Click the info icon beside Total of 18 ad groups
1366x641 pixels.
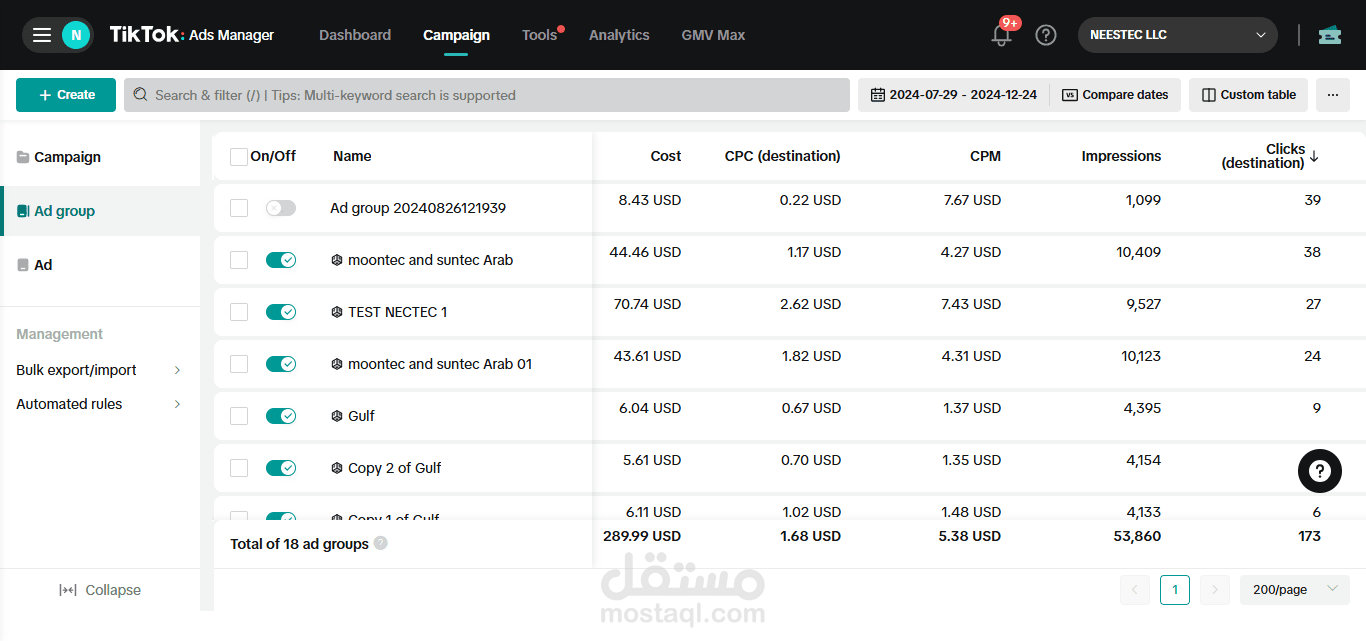pyautogui.click(x=380, y=544)
